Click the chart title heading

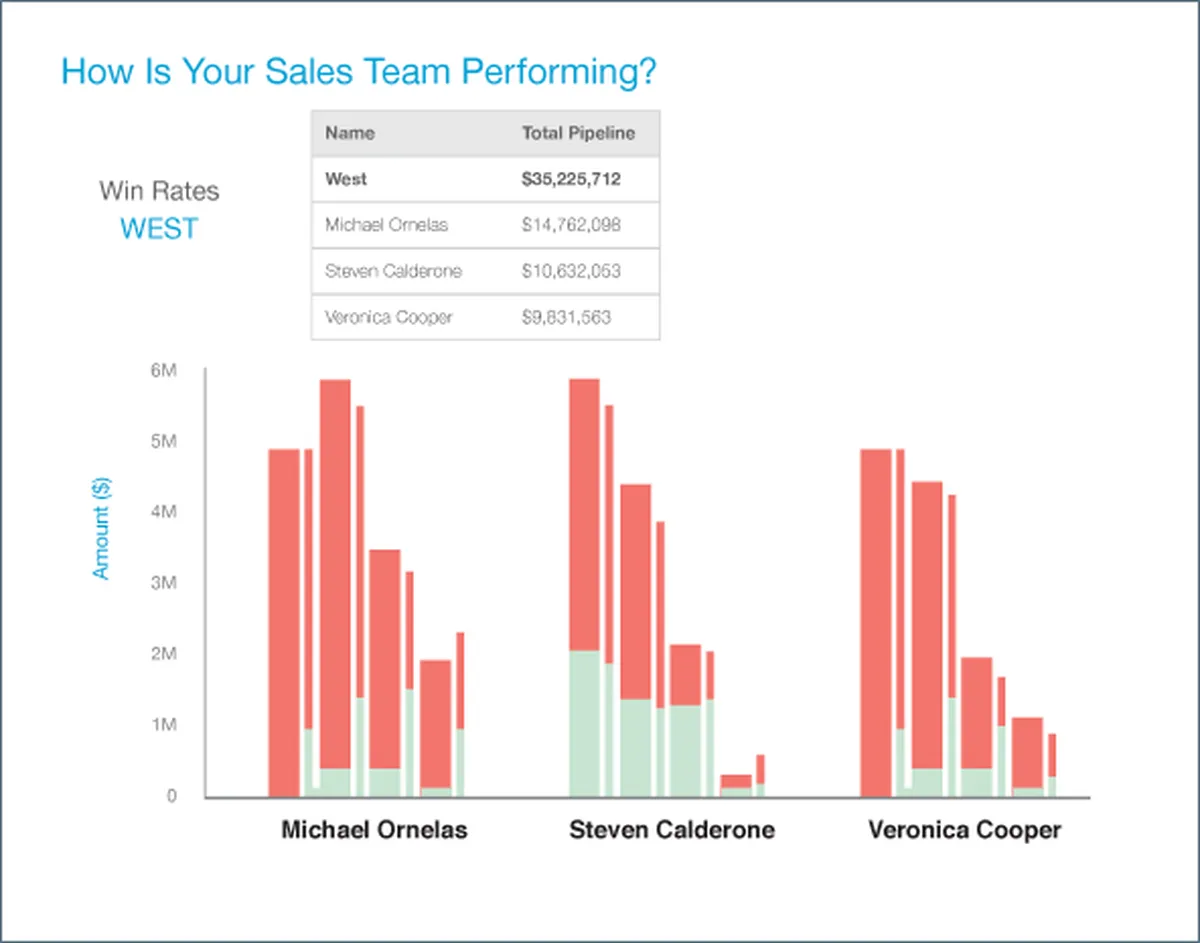point(359,72)
